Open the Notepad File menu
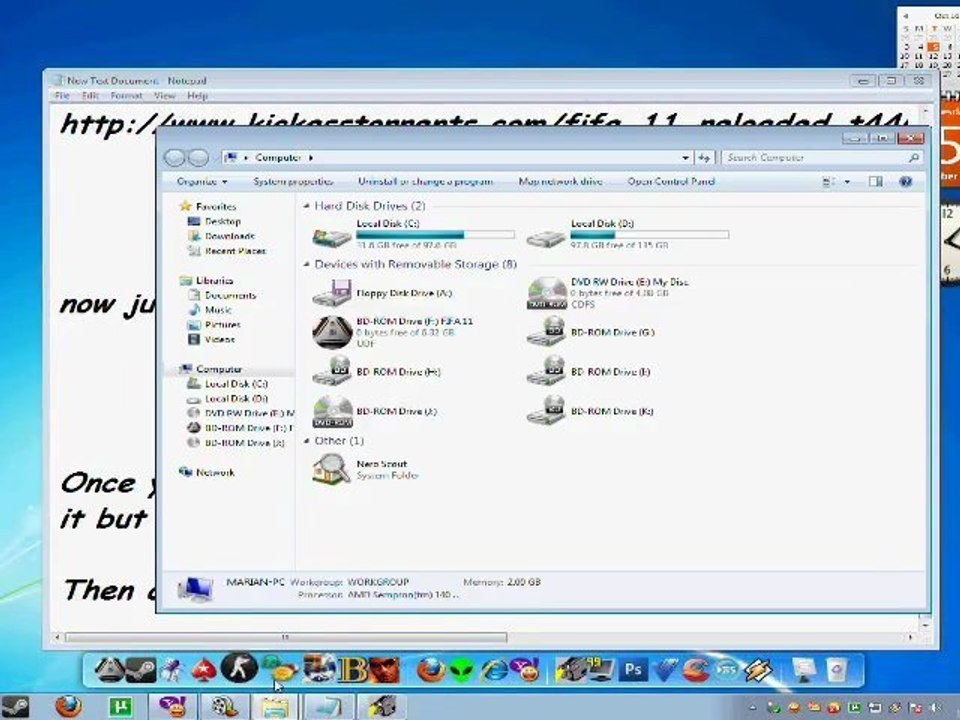The width and height of the screenshot is (960, 720). pyautogui.click(x=62, y=96)
